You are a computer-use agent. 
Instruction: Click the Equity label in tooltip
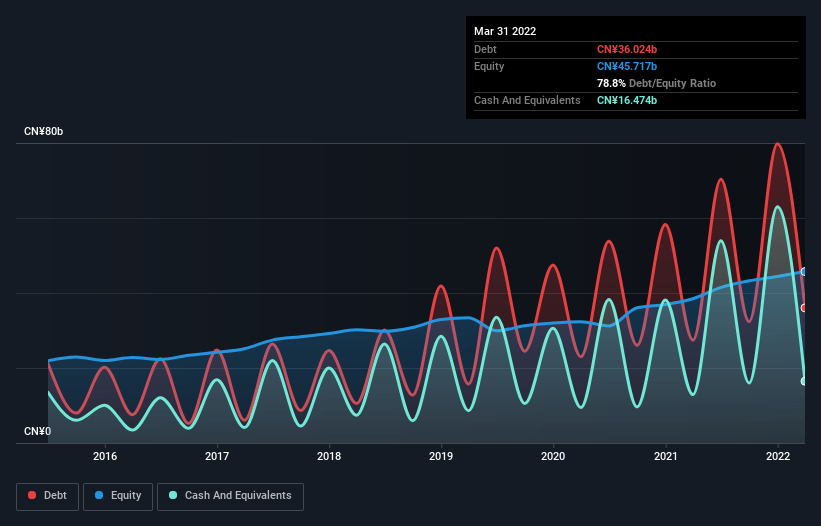[489, 66]
